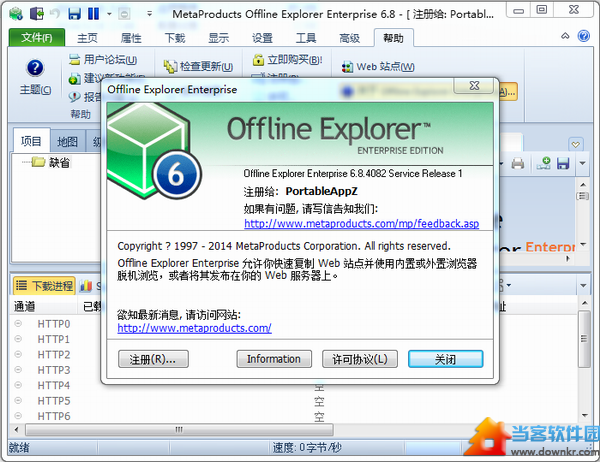Click the down arrow of download list scrollbar
Viewport: 600px width, 462px height.
[584, 415]
